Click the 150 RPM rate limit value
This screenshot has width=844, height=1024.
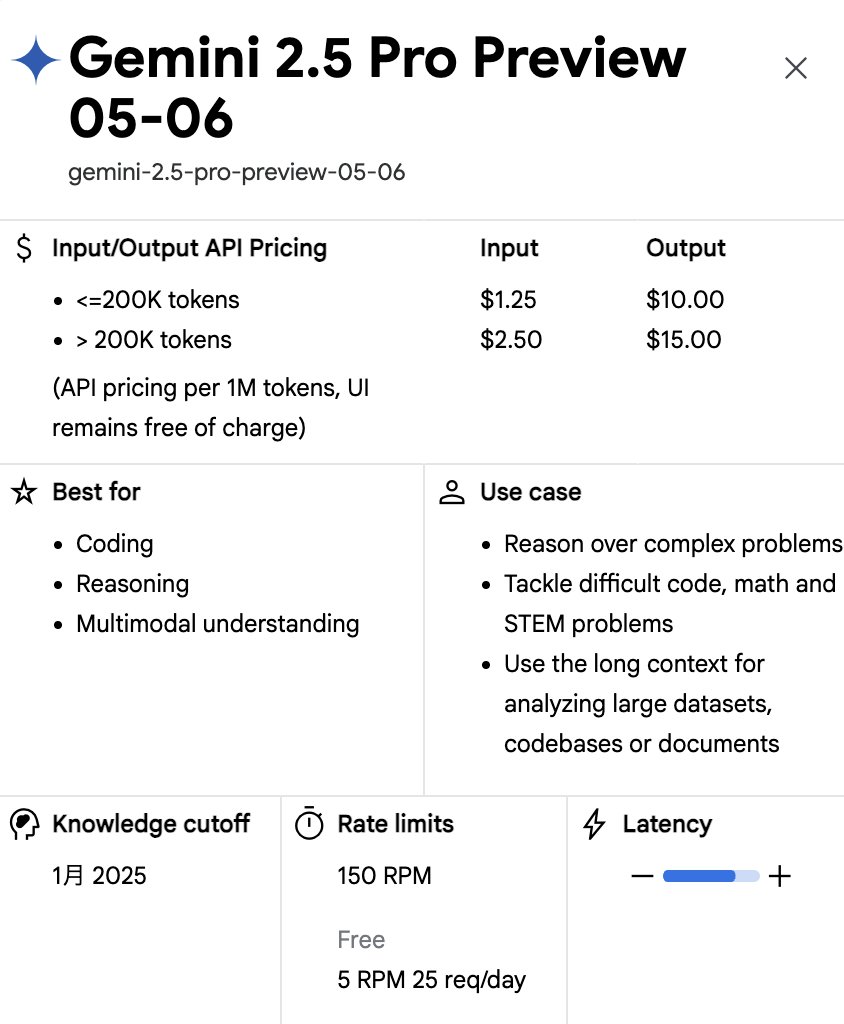click(384, 876)
